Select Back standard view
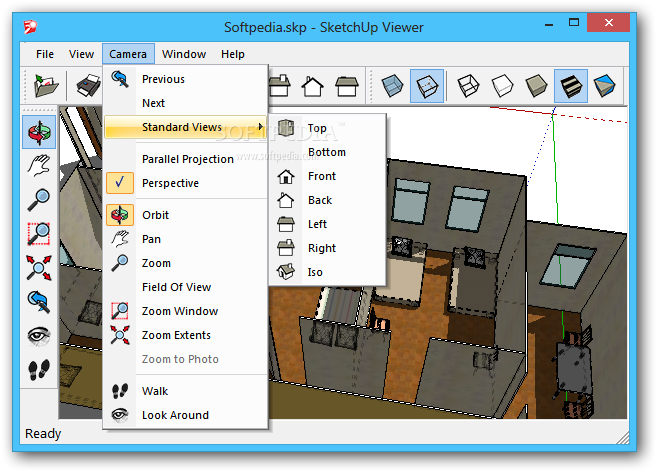 click(x=327, y=200)
